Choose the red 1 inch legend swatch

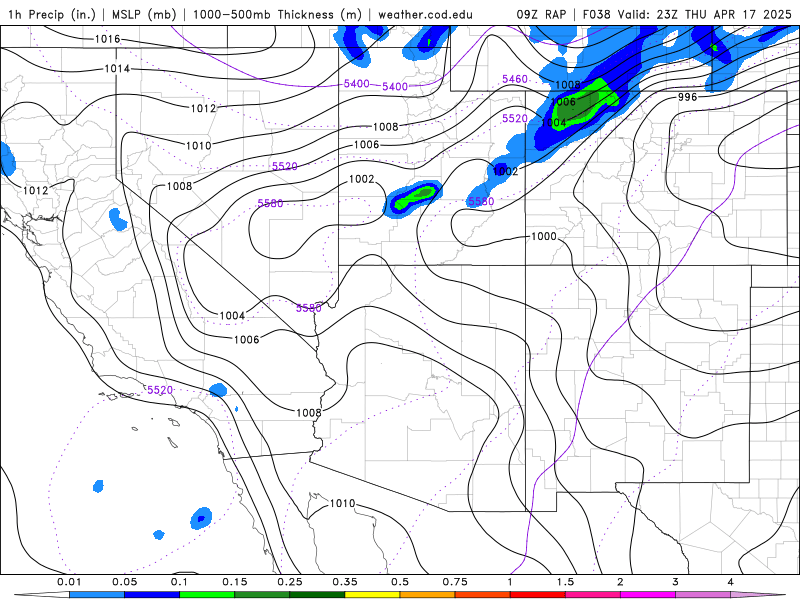pyautogui.click(x=538, y=595)
